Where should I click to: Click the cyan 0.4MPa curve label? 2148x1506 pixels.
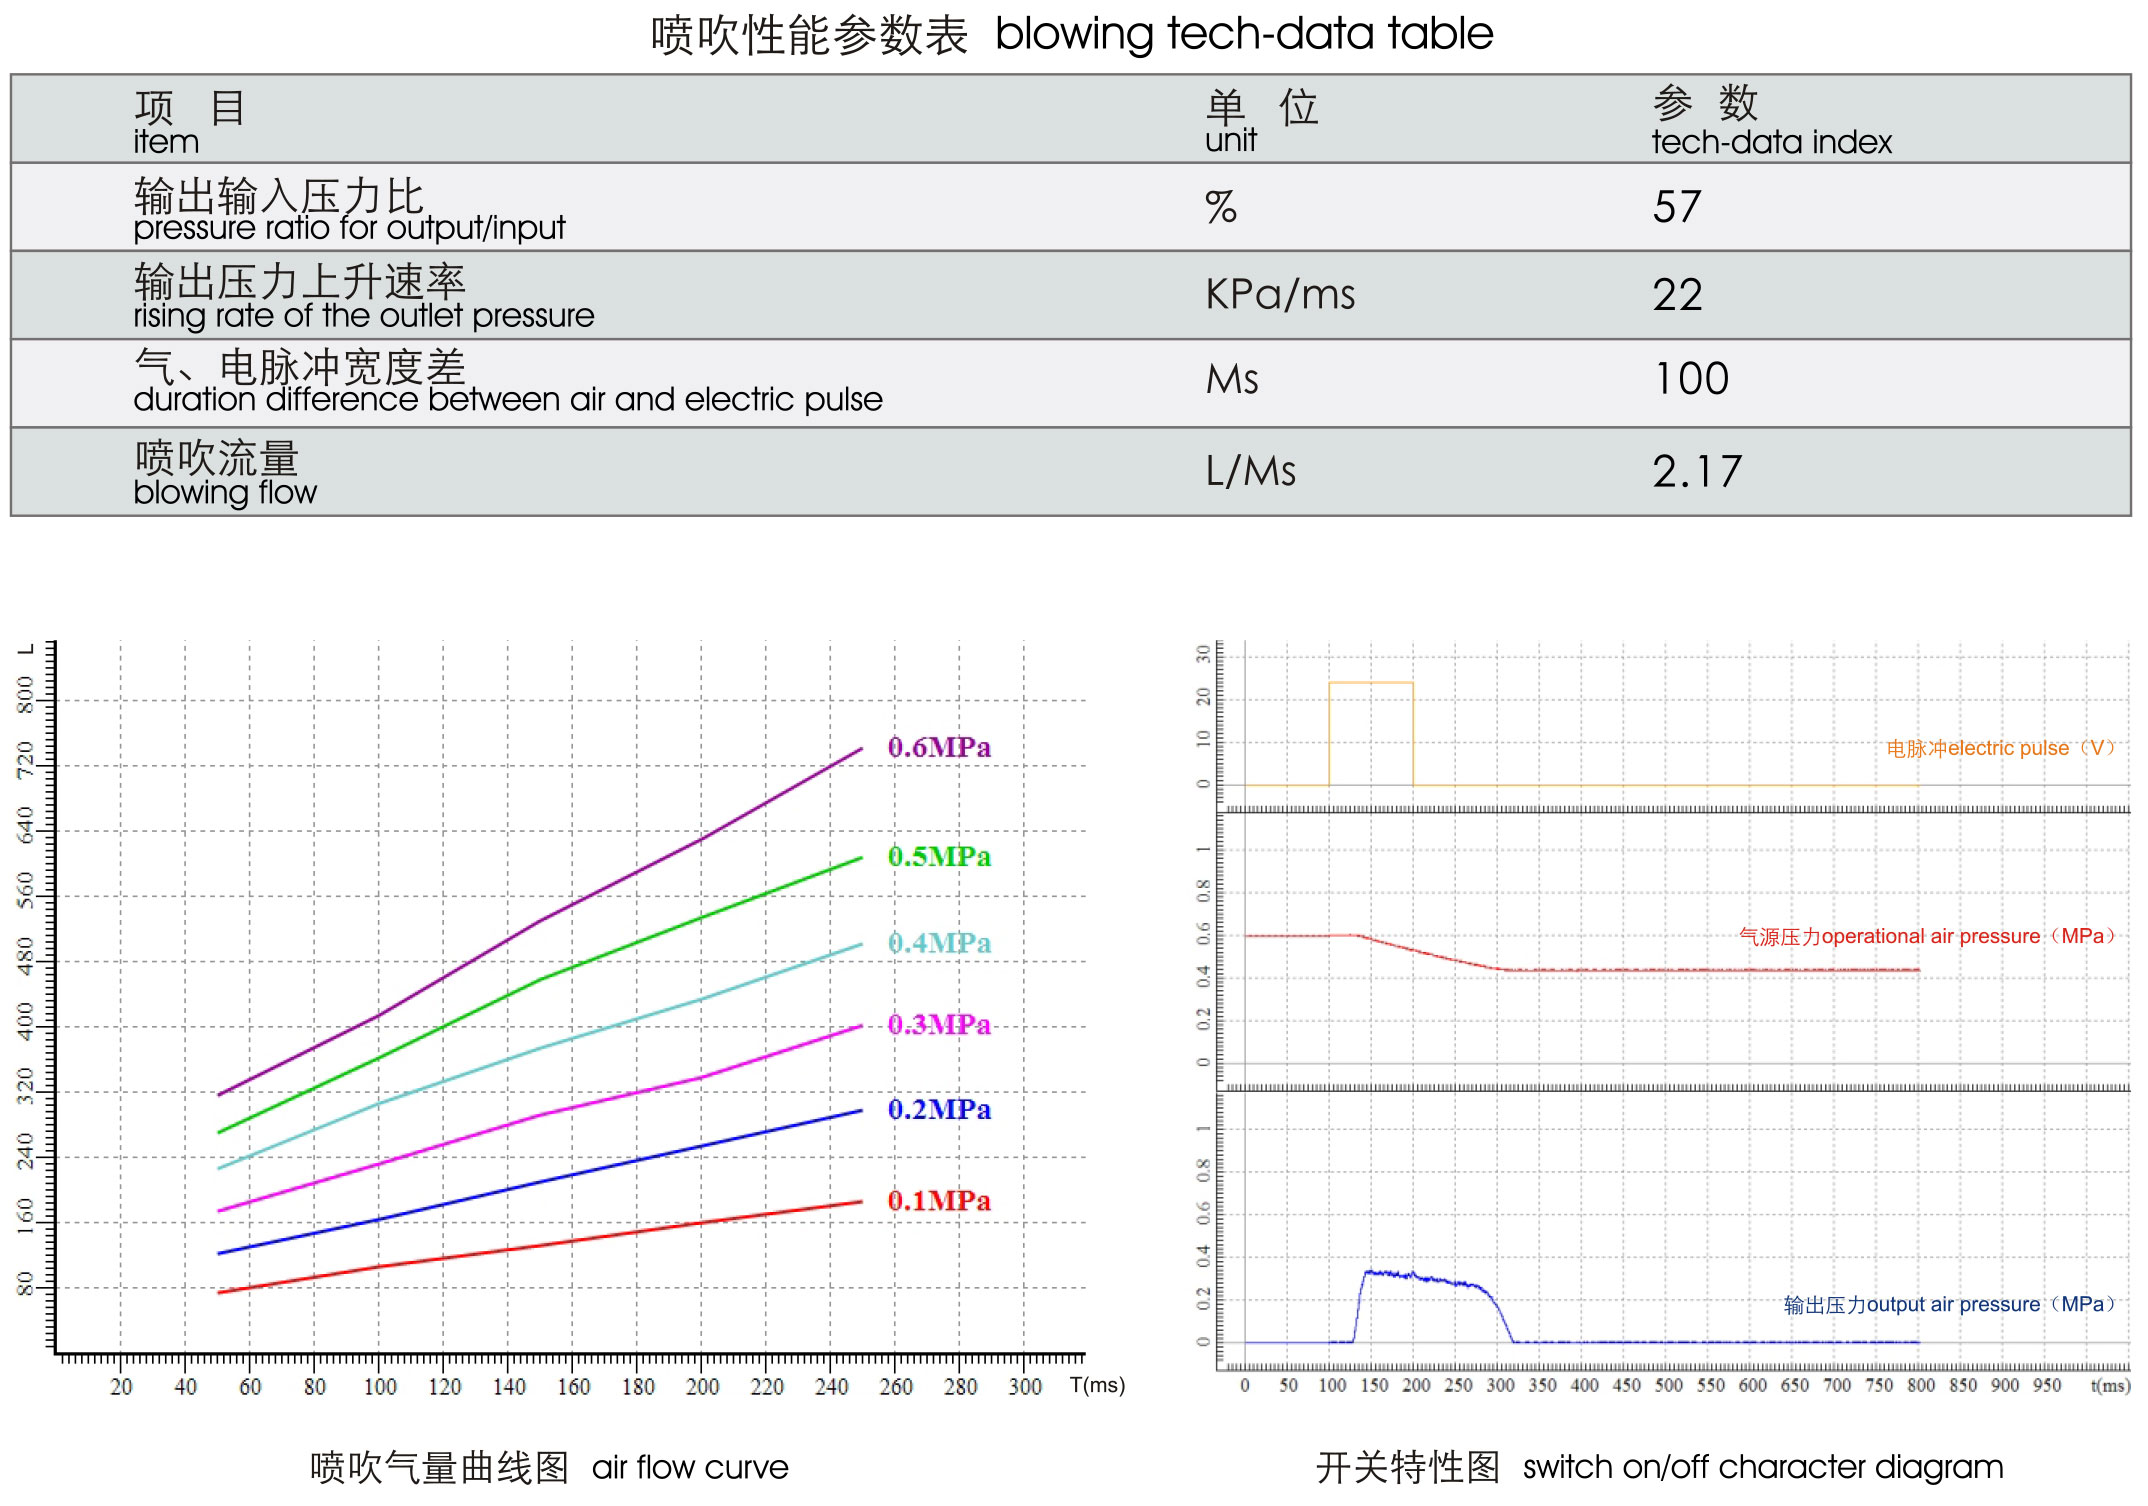tap(938, 942)
